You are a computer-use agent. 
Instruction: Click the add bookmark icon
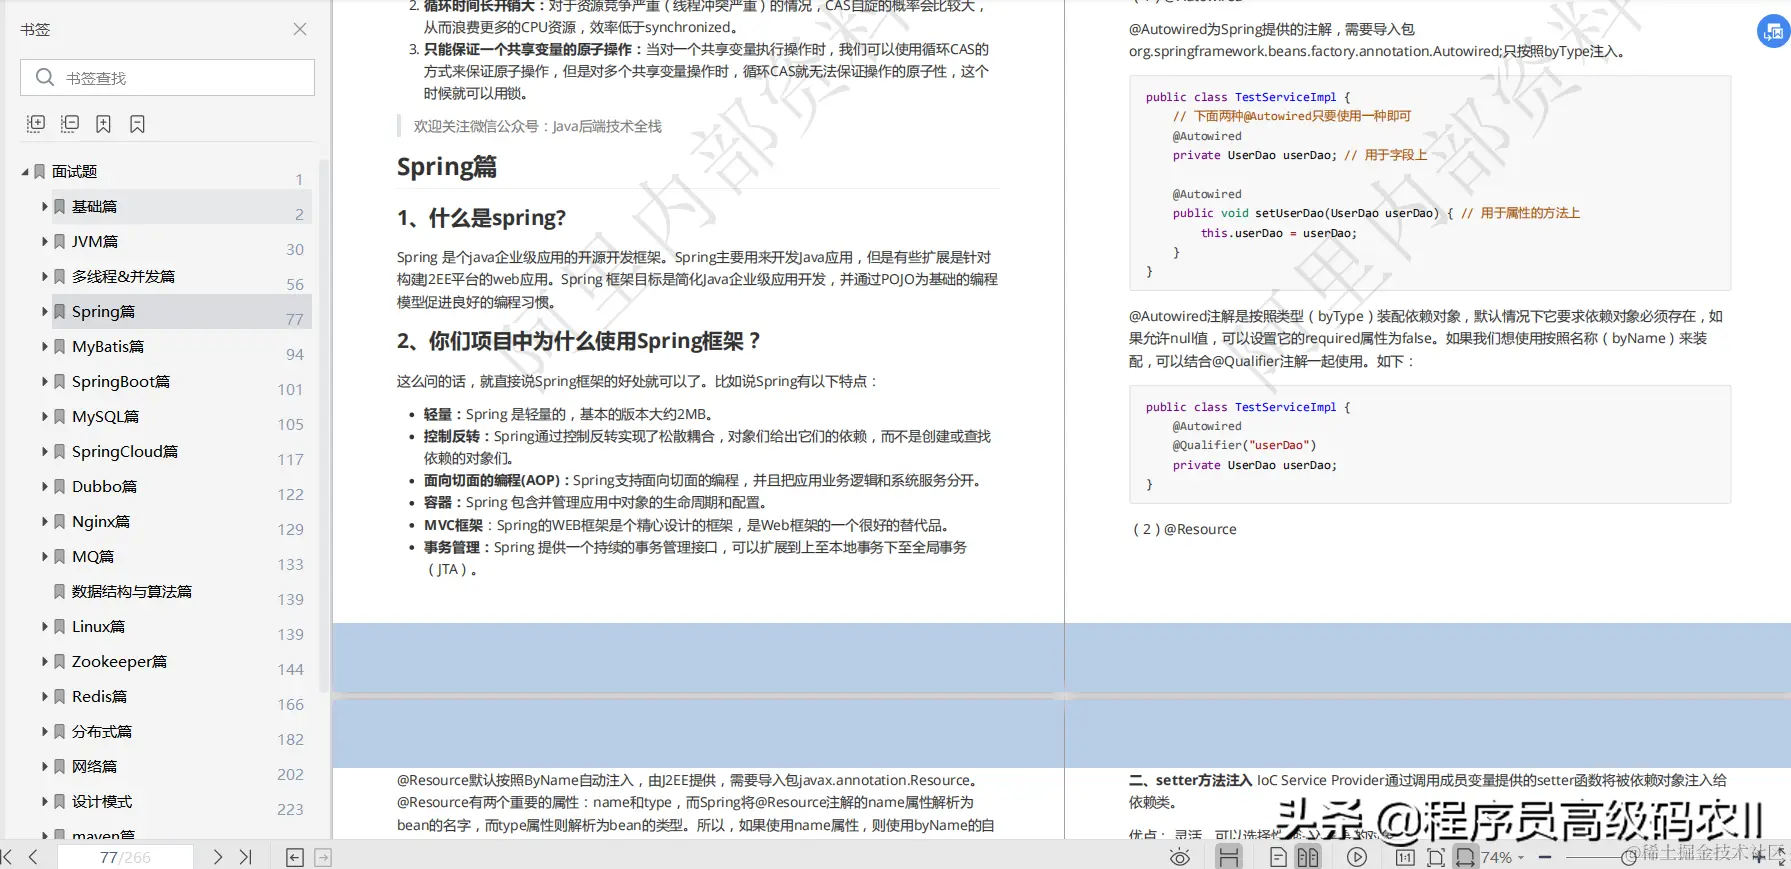click(x=103, y=124)
